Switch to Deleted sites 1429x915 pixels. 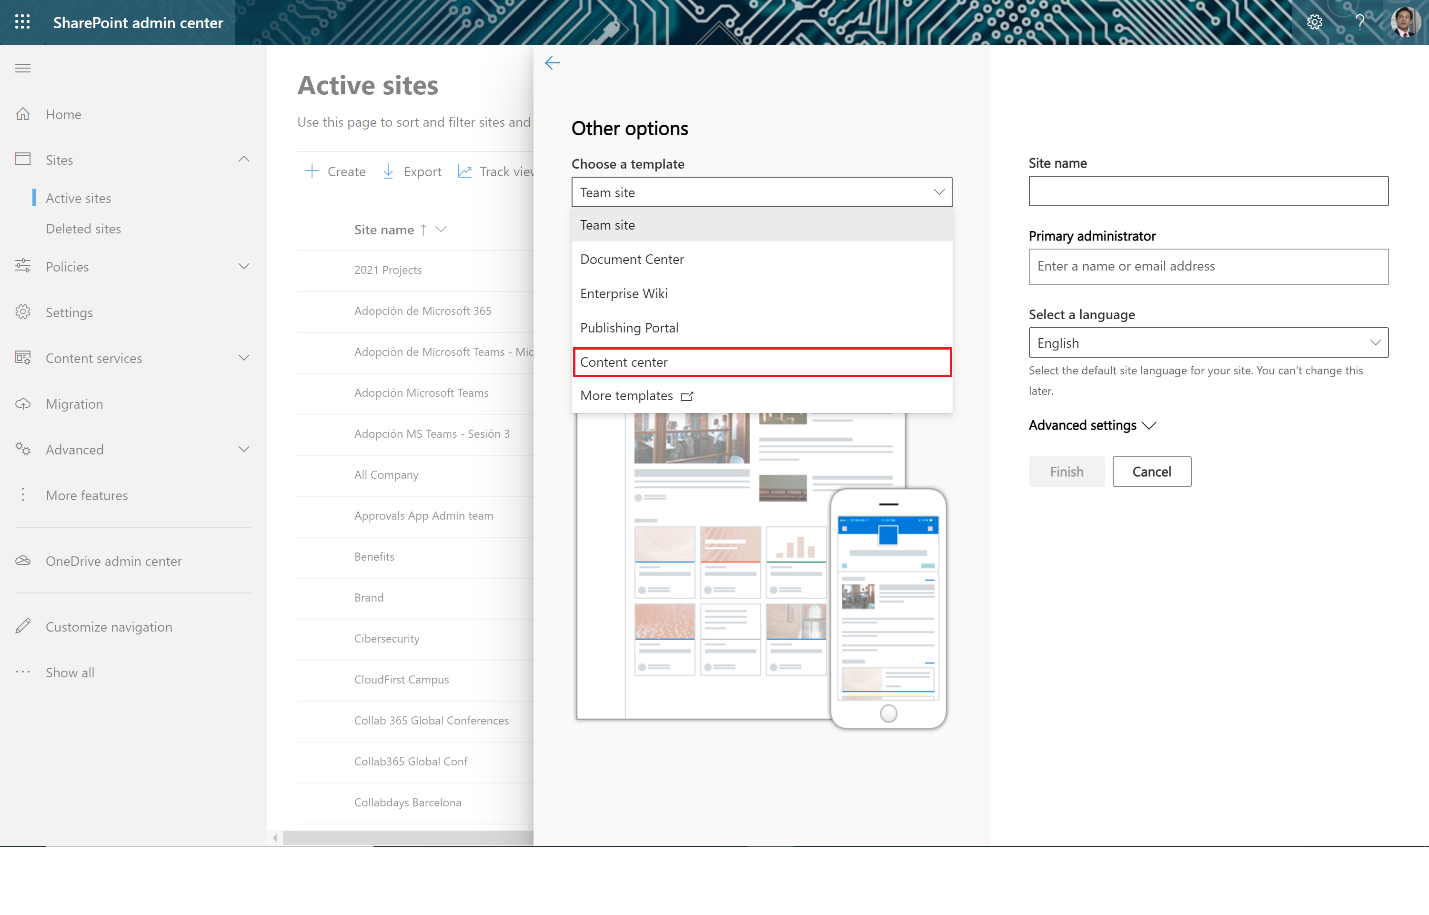pyautogui.click(x=82, y=228)
